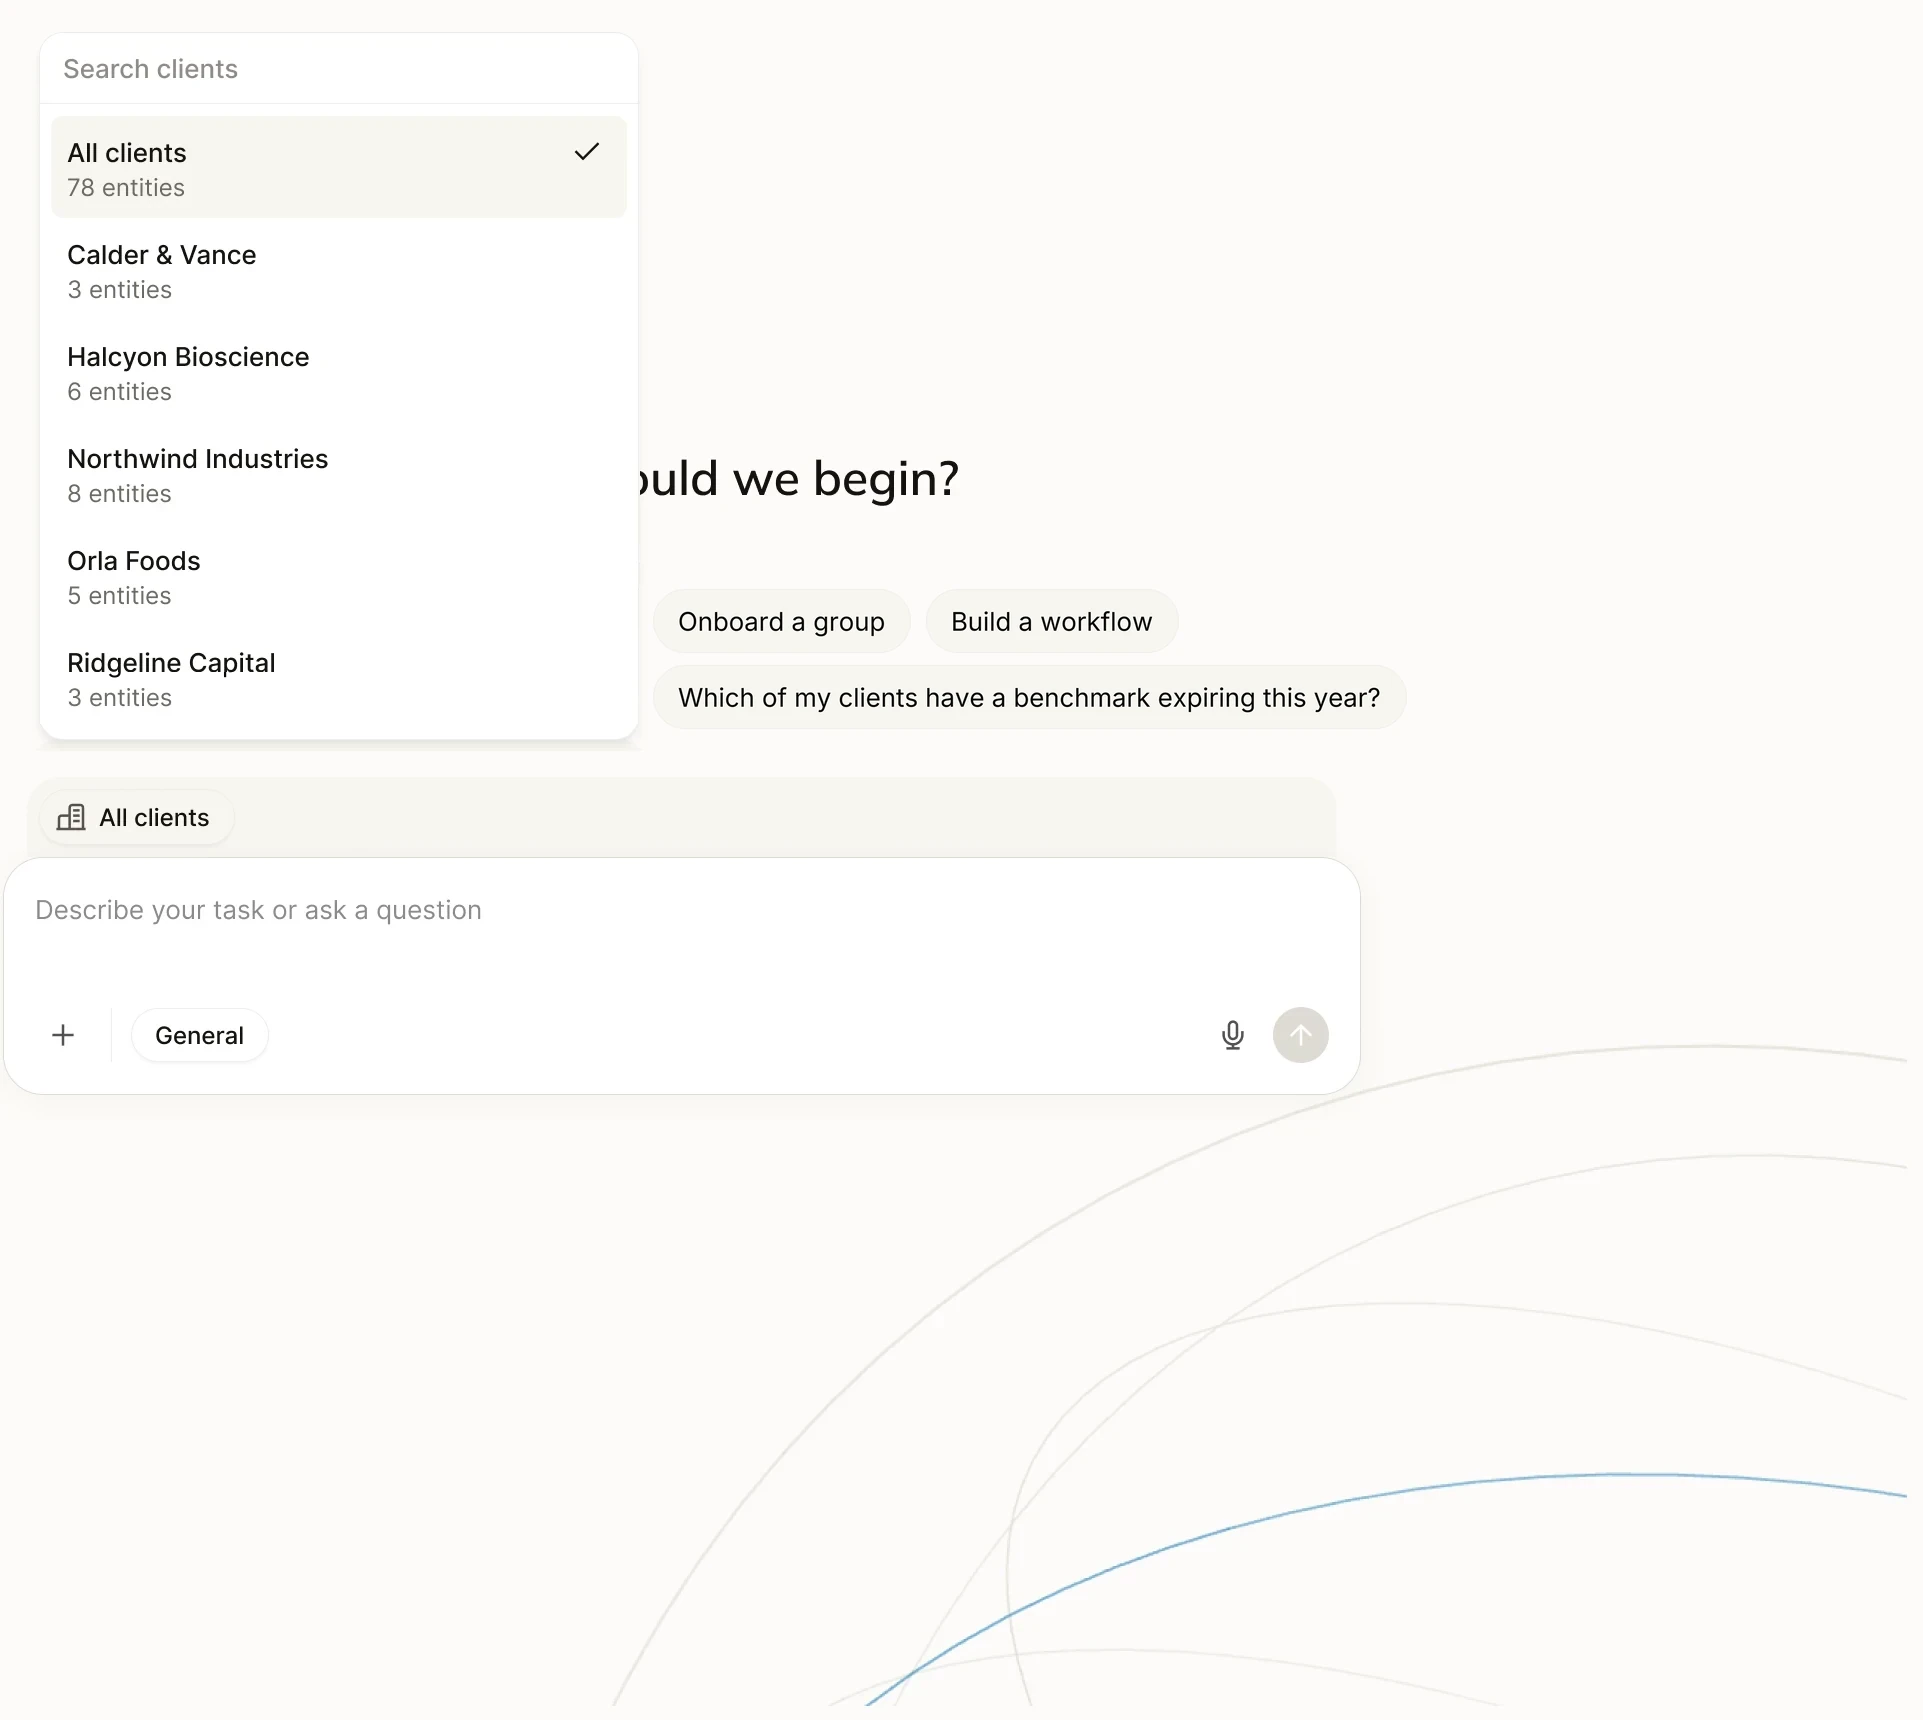Choose Ridgeline Capital client
Viewport: 1923px width, 1720px height.
339,679
